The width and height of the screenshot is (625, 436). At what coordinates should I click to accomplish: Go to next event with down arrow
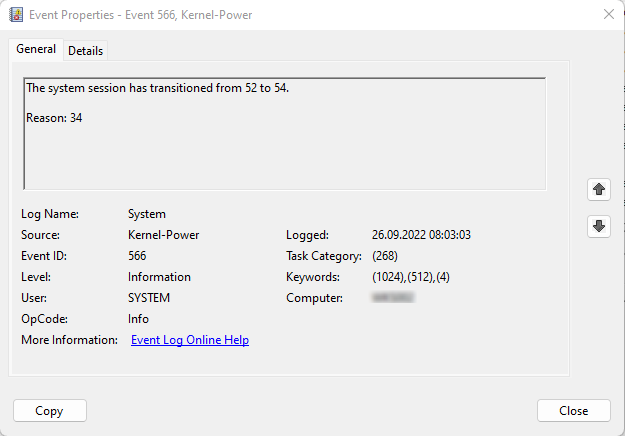(599, 226)
